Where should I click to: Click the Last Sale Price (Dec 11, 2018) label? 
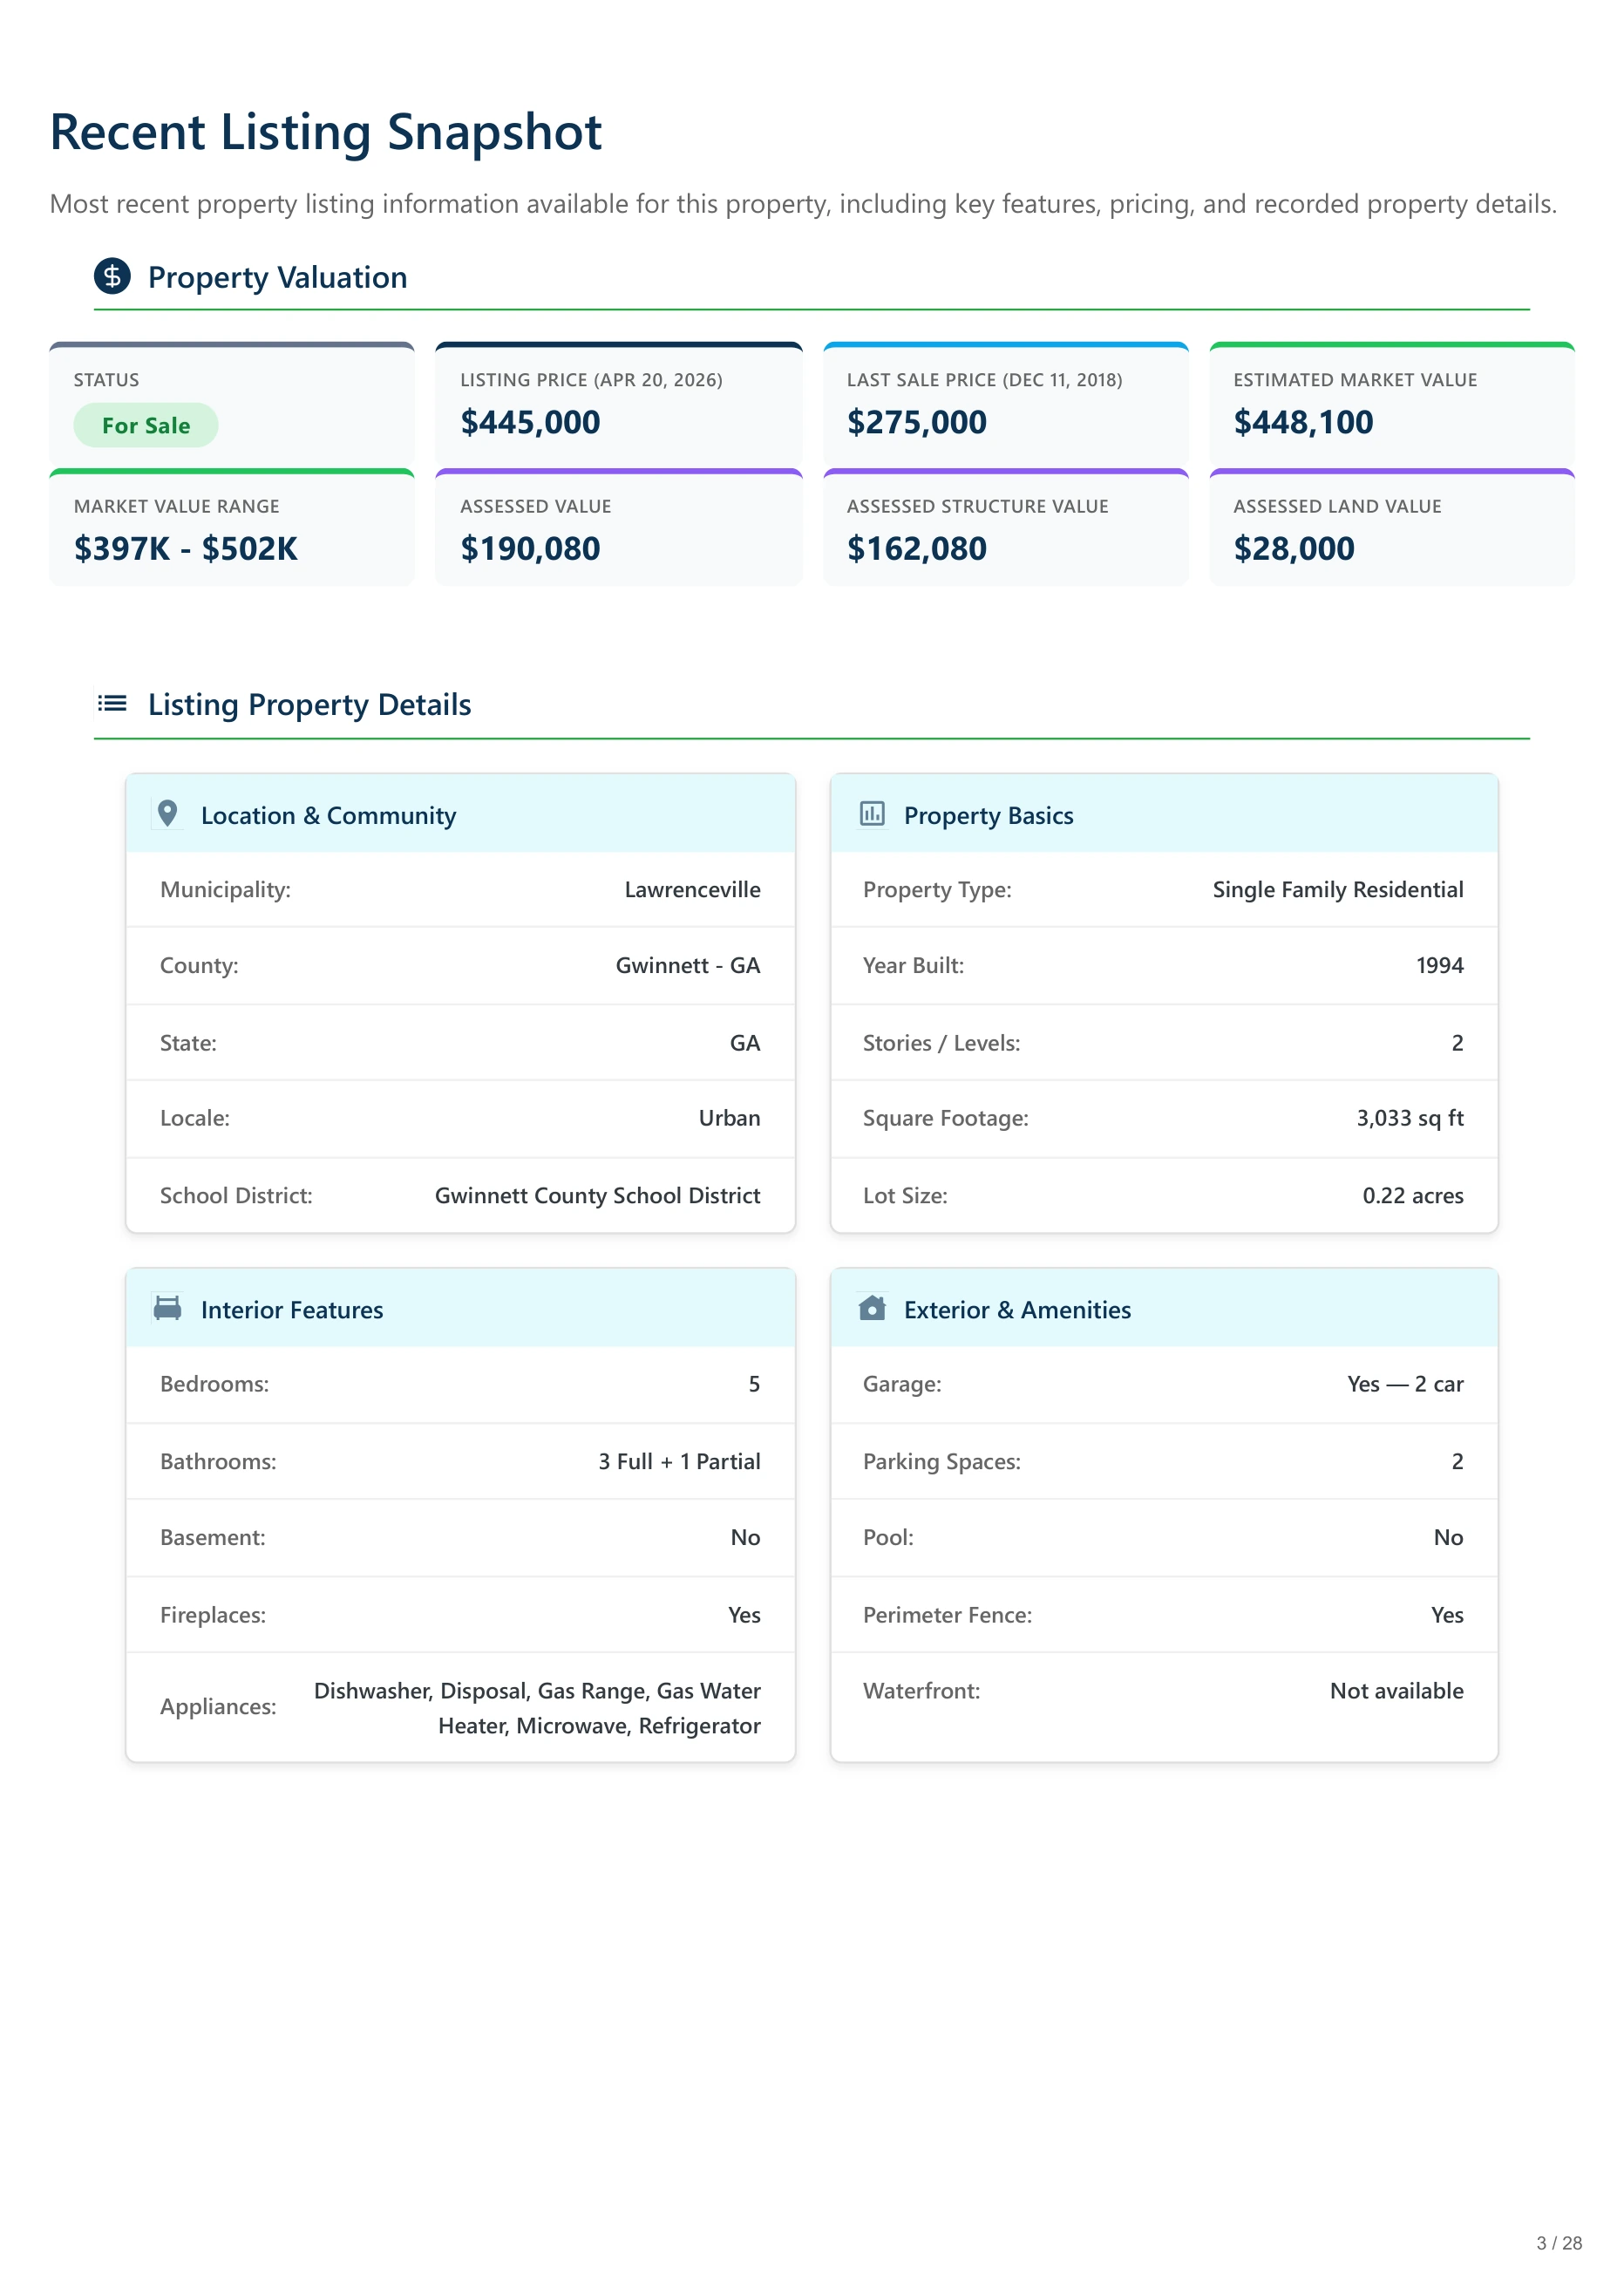click(984, 380)
